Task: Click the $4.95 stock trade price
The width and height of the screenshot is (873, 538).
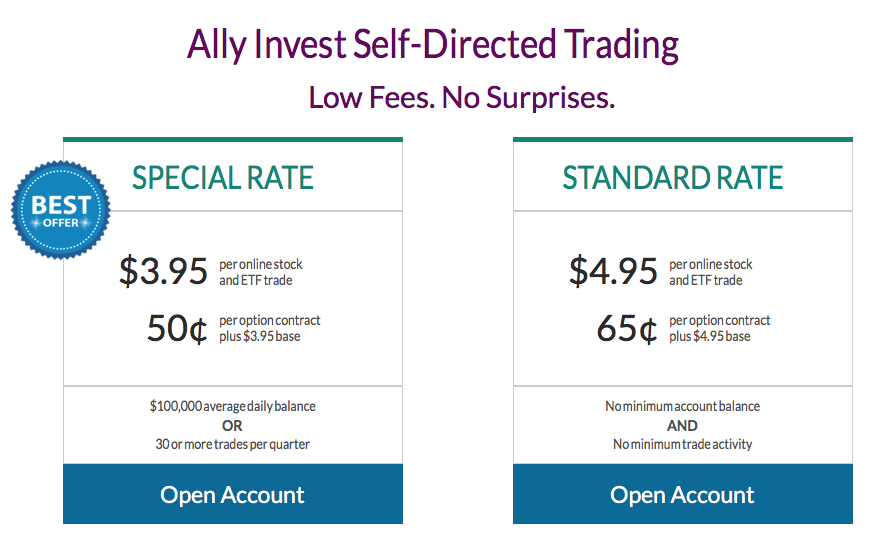Action: coord(613,271)
